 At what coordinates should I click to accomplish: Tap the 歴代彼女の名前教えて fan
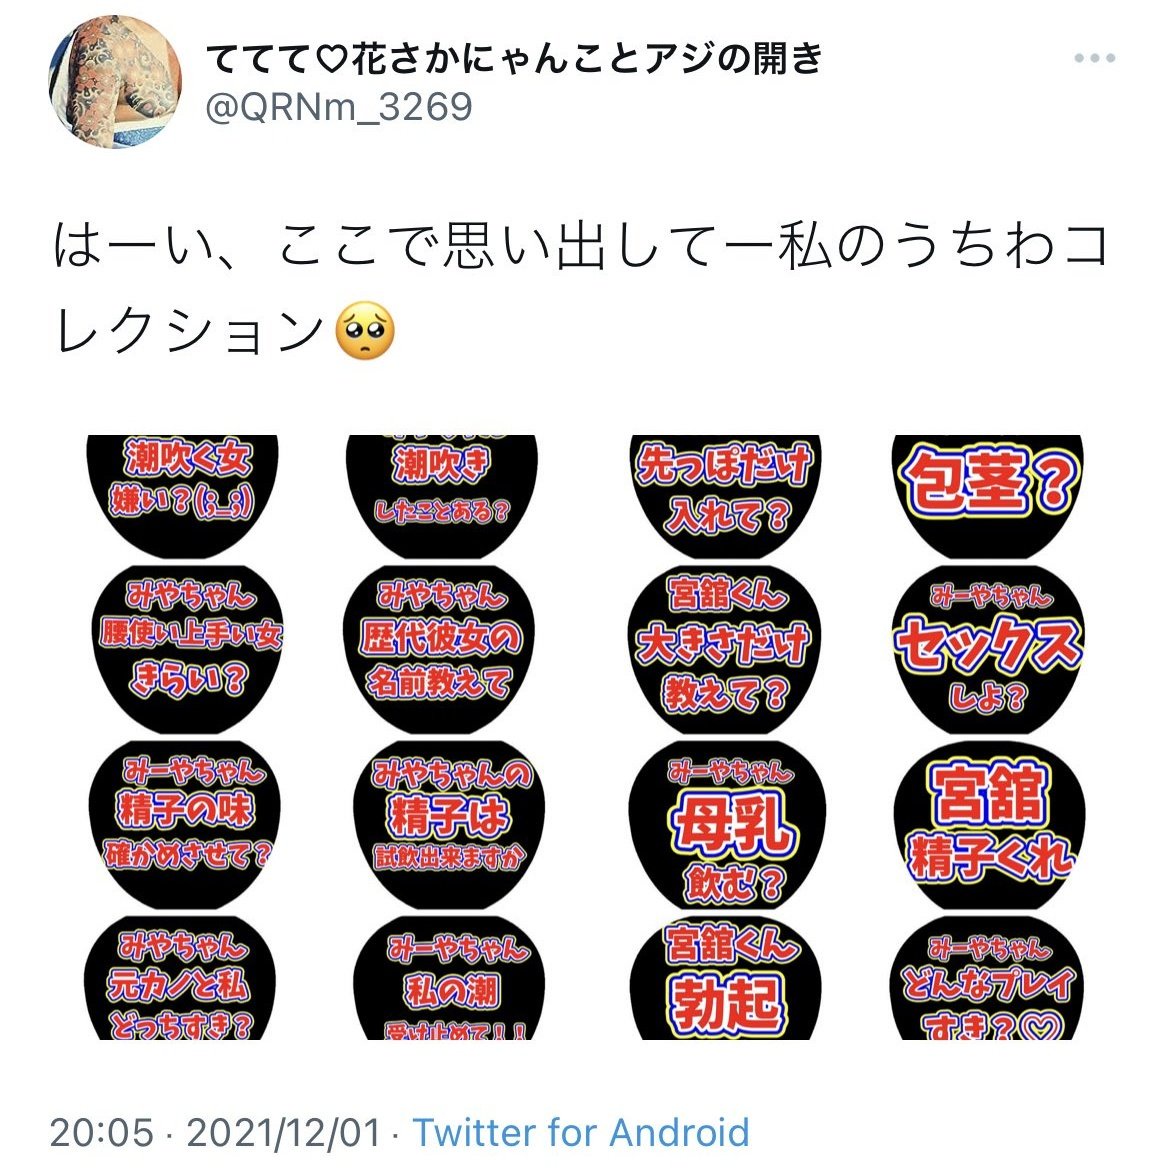coord(439,650)
